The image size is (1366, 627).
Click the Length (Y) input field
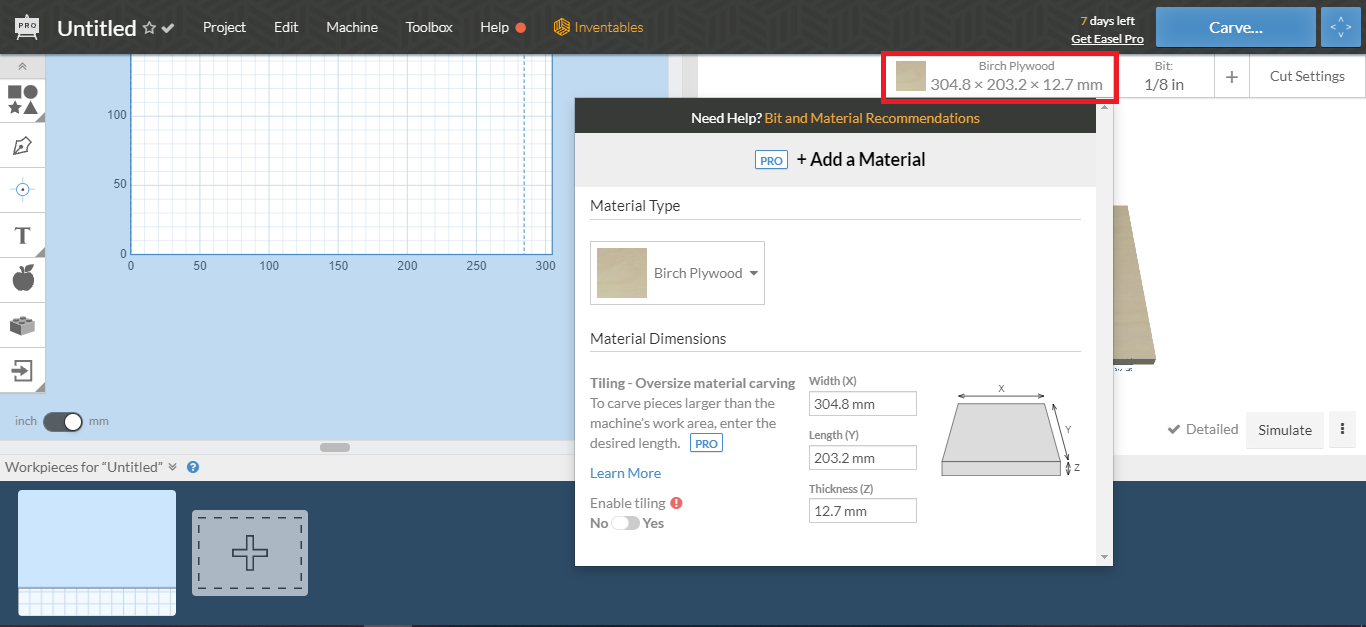click(862, 458)
